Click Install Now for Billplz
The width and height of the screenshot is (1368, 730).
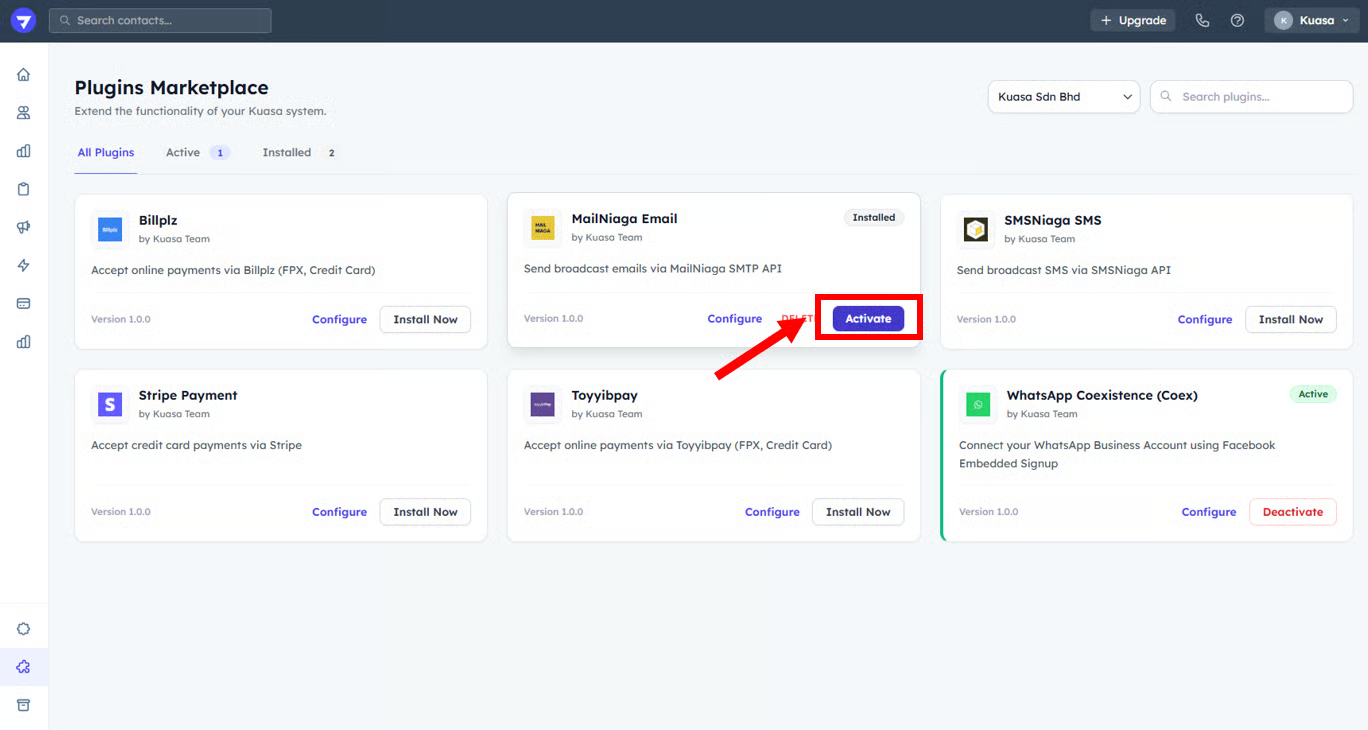click(x=425, y=320)
